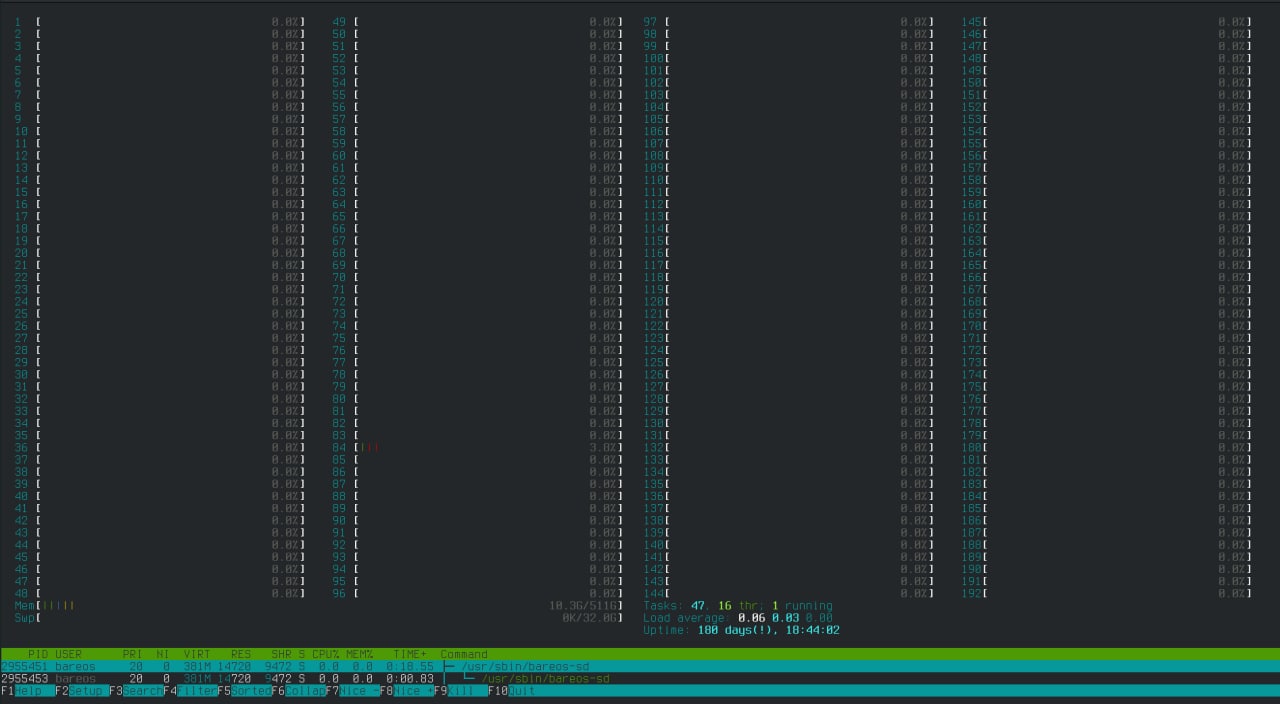Viewport: 1280px width, 704px height.
Task: Sort by the CPU% column header
Action: (325, 654)
